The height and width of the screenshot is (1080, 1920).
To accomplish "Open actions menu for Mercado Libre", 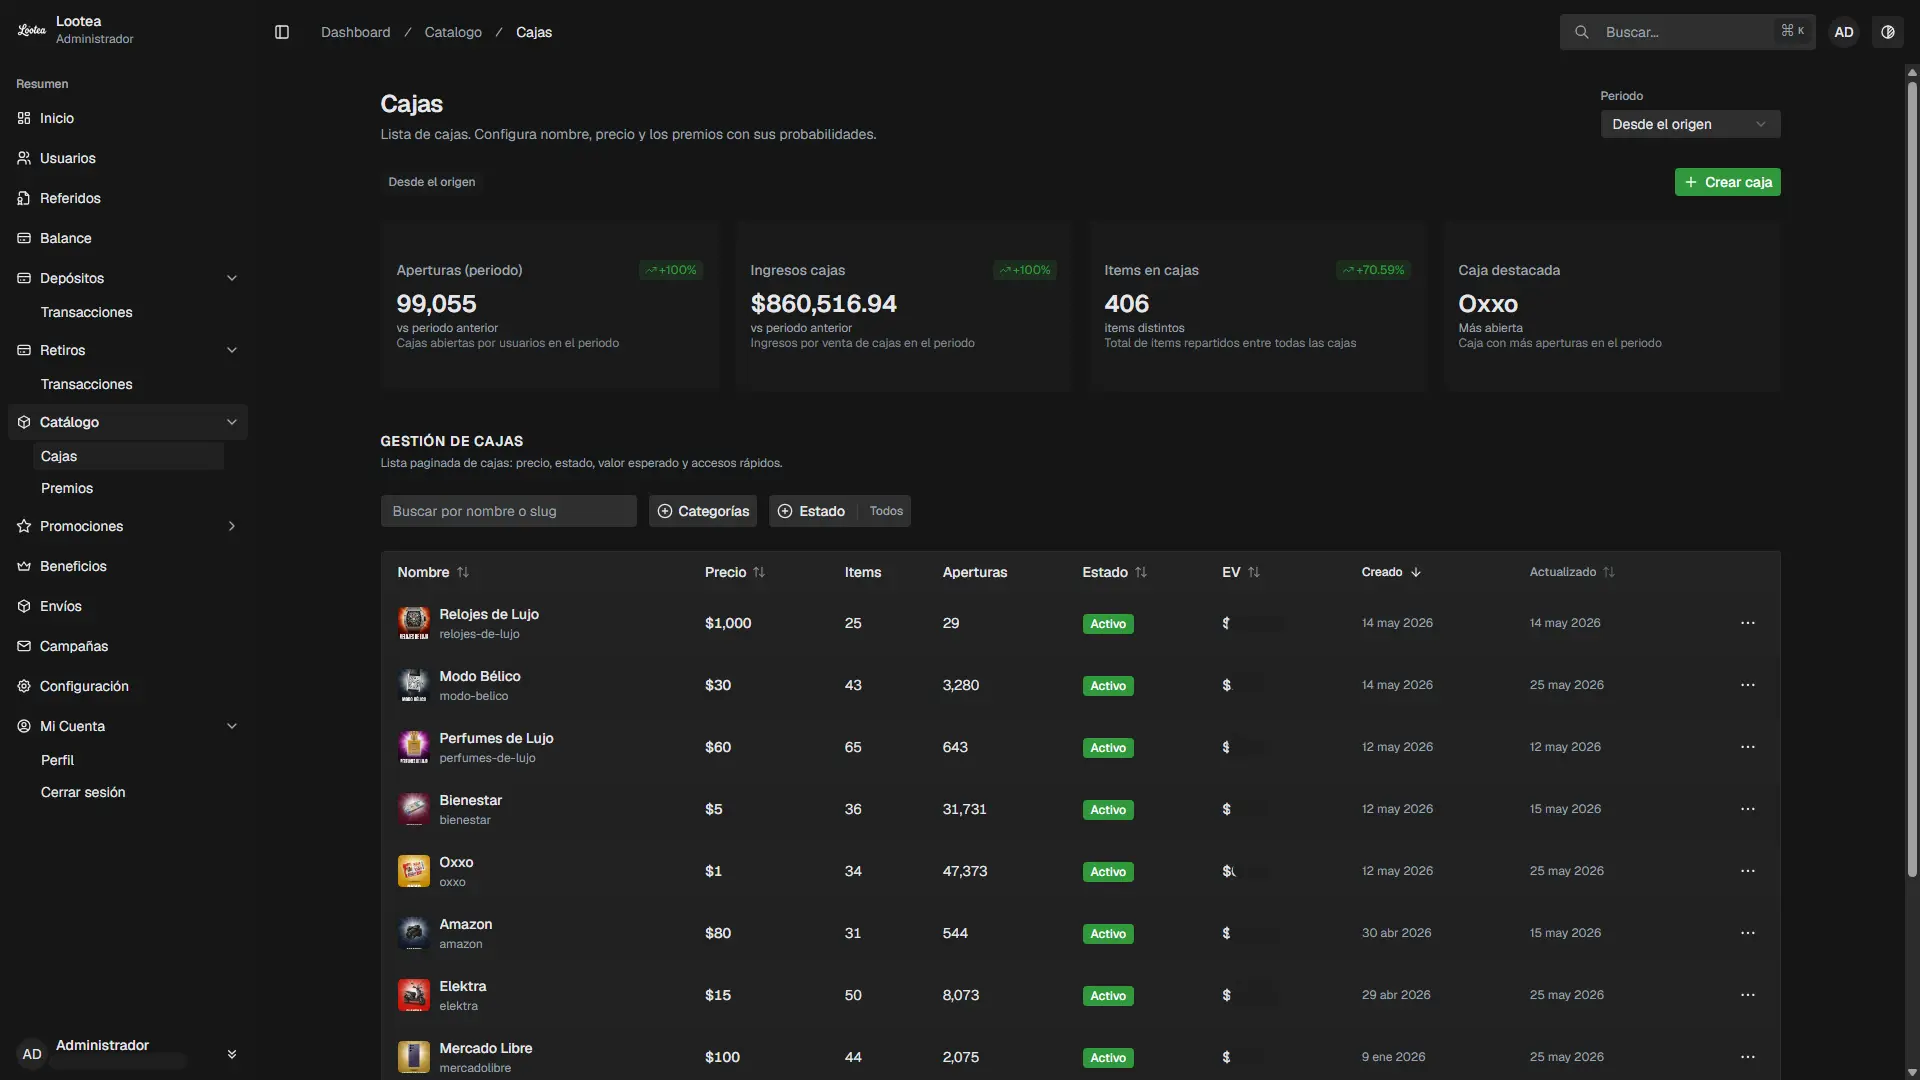I will (1747, 1057).
